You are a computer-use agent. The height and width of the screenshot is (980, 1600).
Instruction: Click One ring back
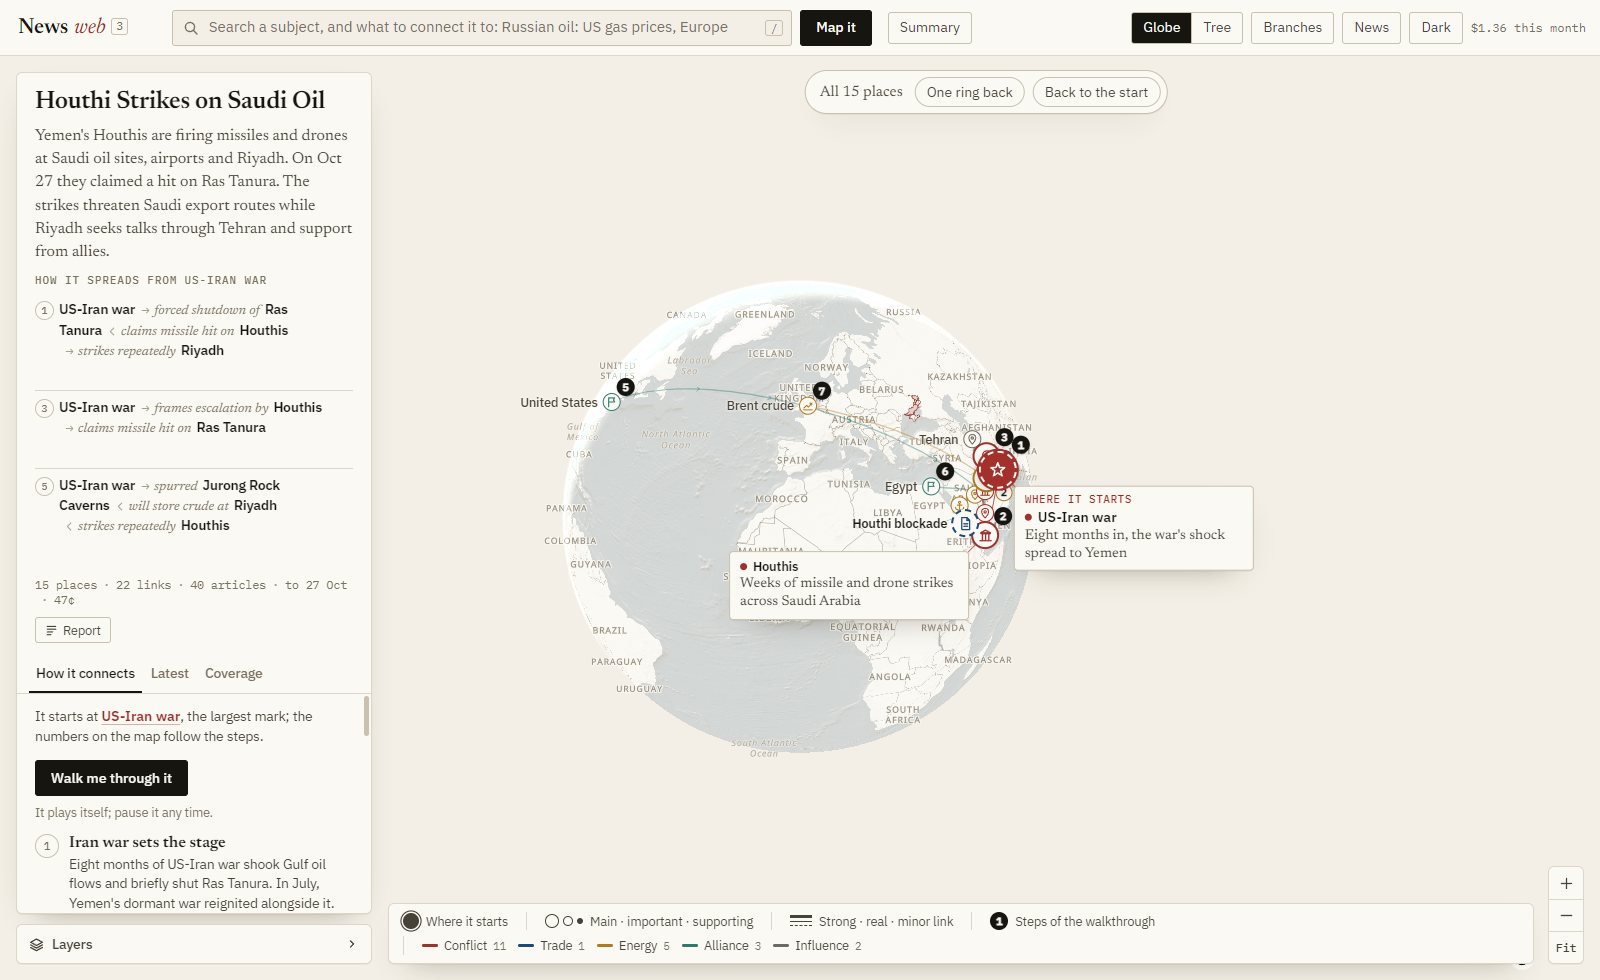[969, 92]
